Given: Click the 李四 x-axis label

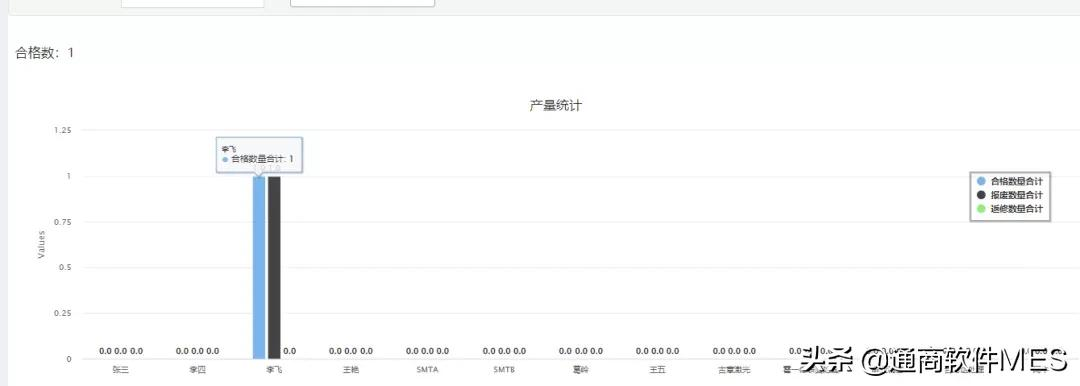Looking at the screenshot, I should pyautogui.click(x=198, y=369).
